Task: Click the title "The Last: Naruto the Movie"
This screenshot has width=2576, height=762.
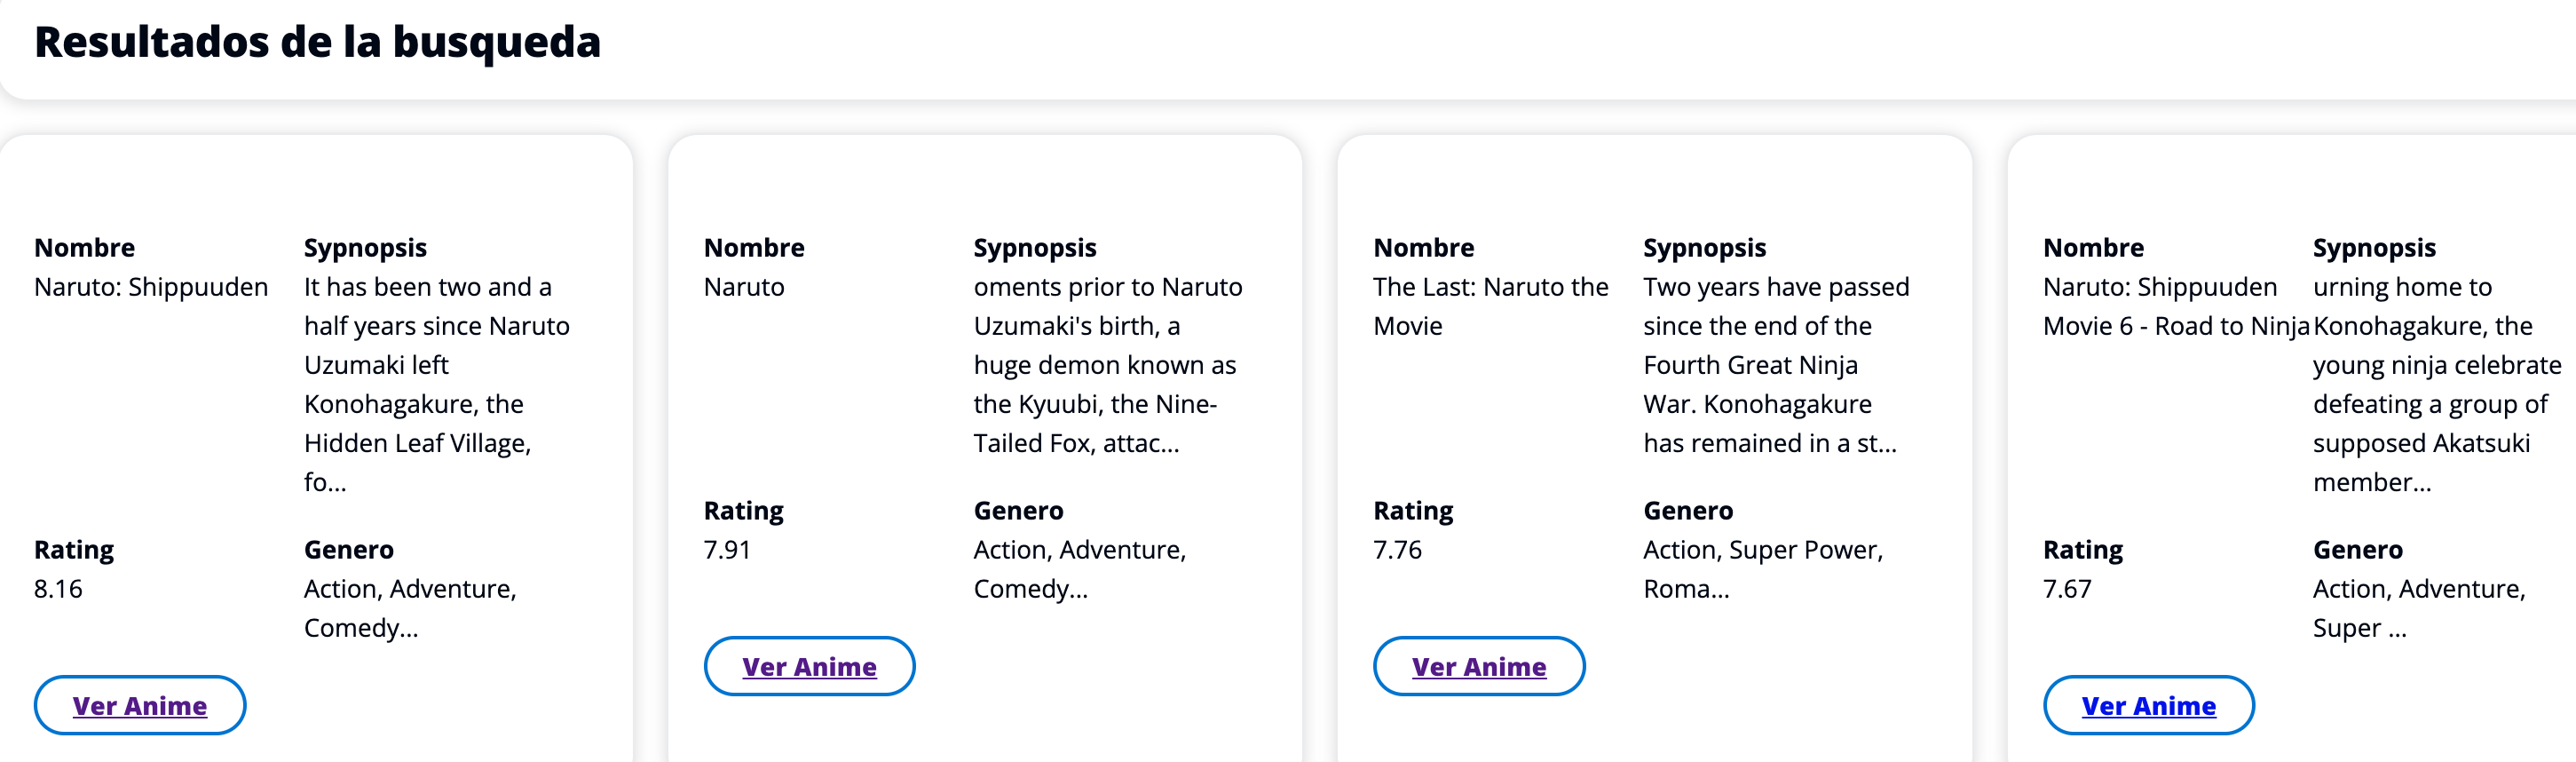Action: 1489,306
